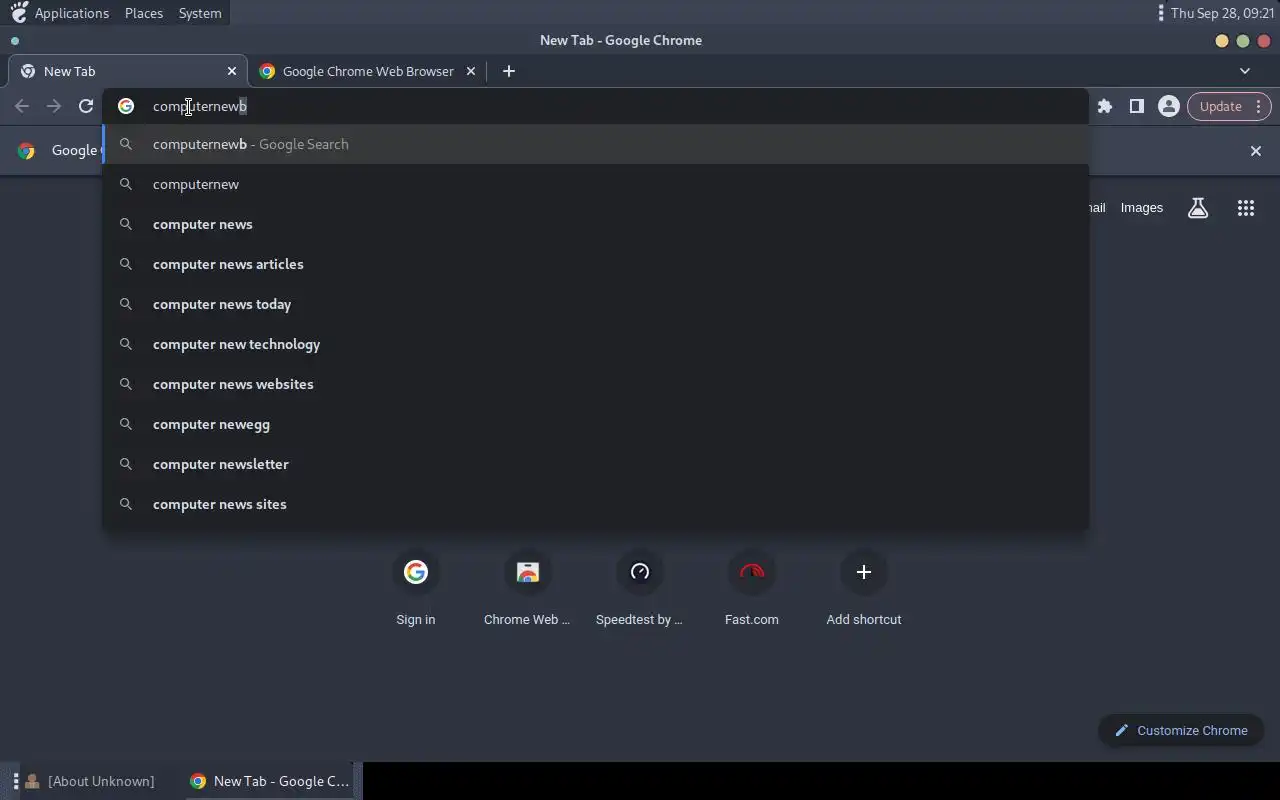Image resolution: width=1280 pixels, height=800 pixels.
Task: Click the Update button in toolbar
Action: [x=1229, y=106]
